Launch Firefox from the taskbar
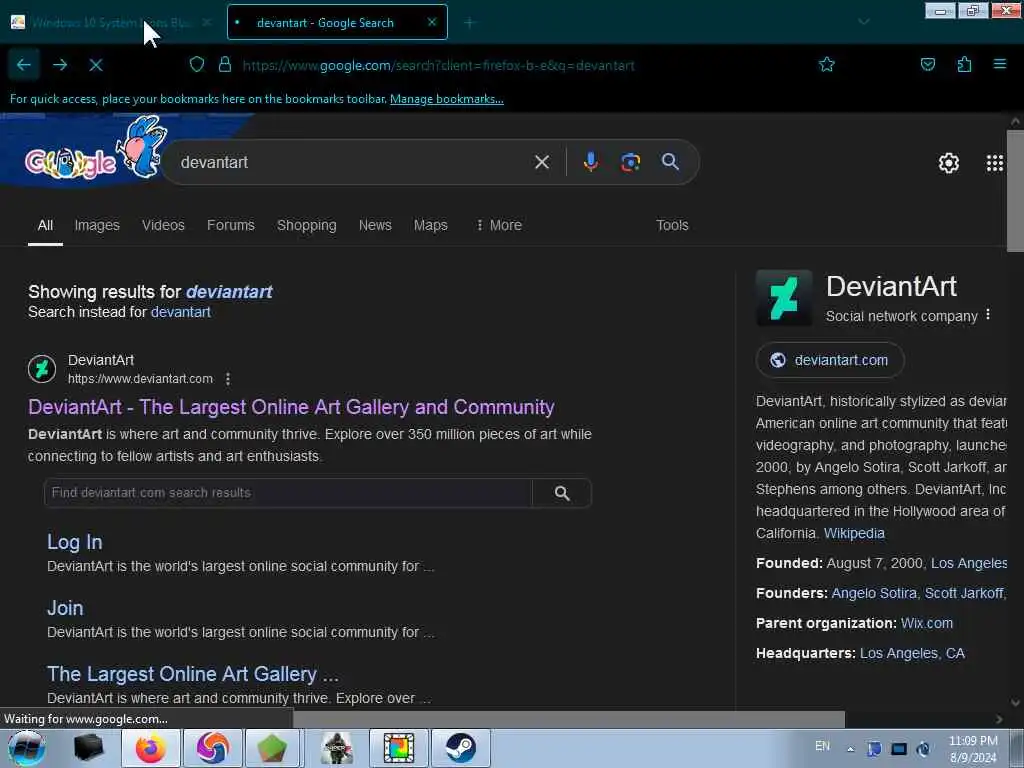This screenshot has width=1024, height=768. (x=150, y=748)
